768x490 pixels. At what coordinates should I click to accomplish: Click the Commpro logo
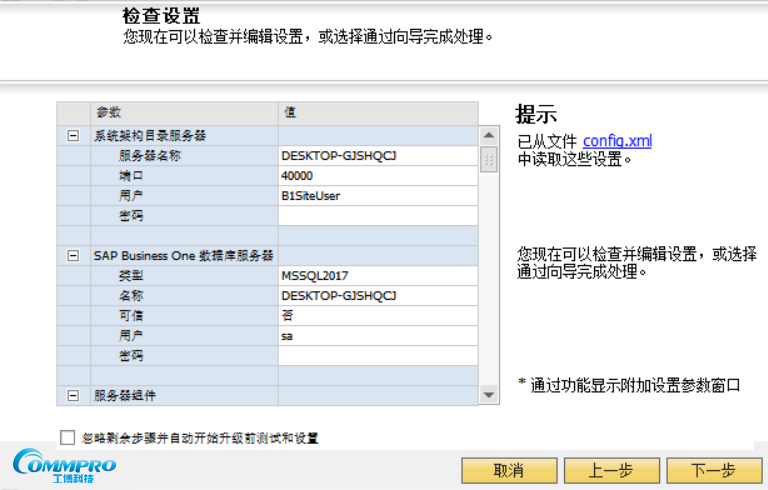tap(64, 466)
